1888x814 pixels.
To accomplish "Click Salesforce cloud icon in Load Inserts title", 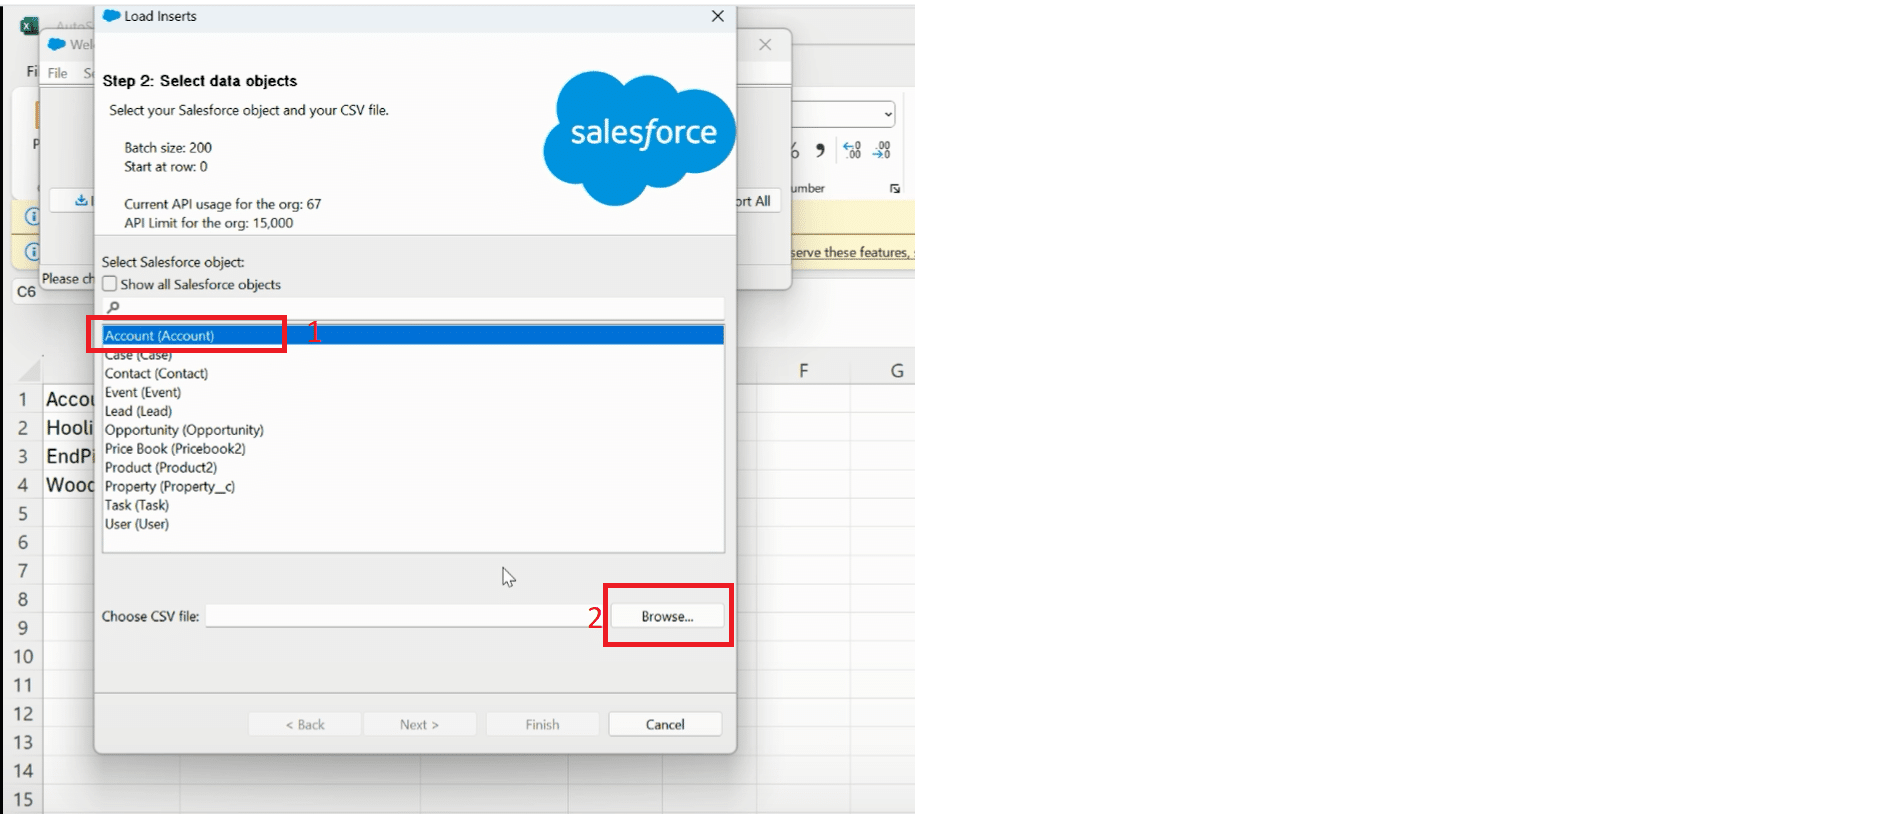I will pos(111,16).
